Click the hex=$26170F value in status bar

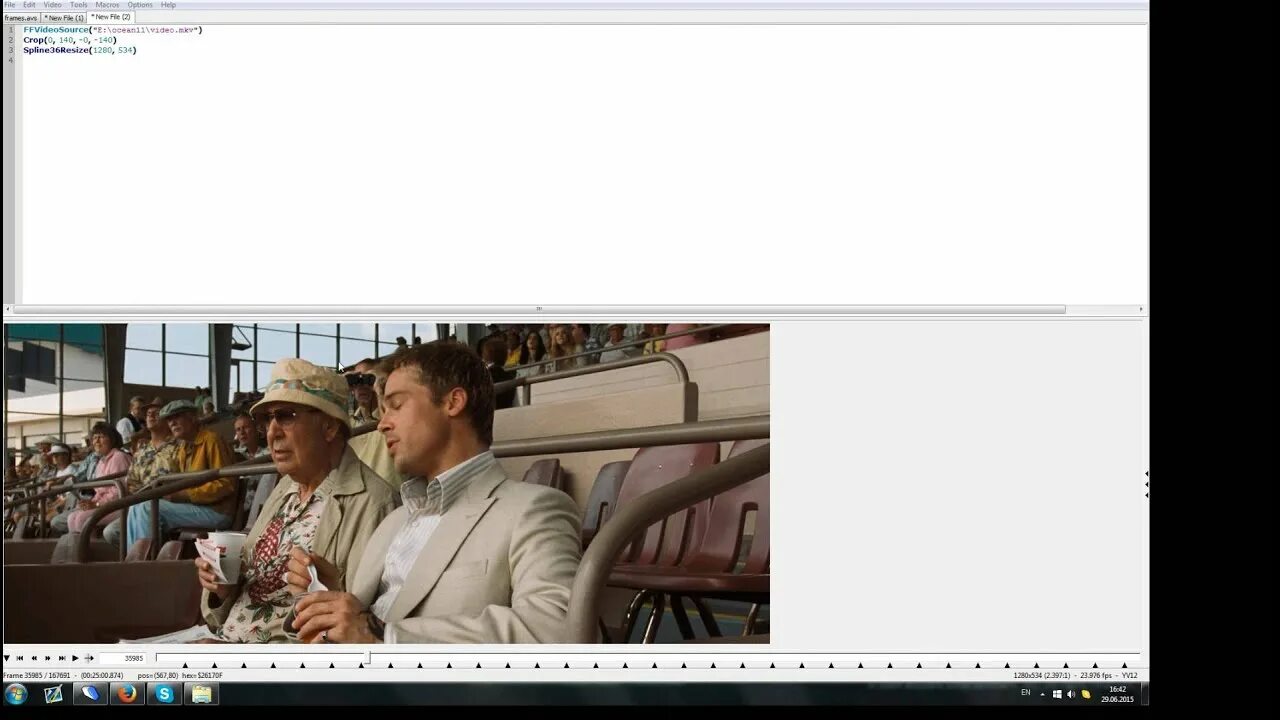(202, 676)
